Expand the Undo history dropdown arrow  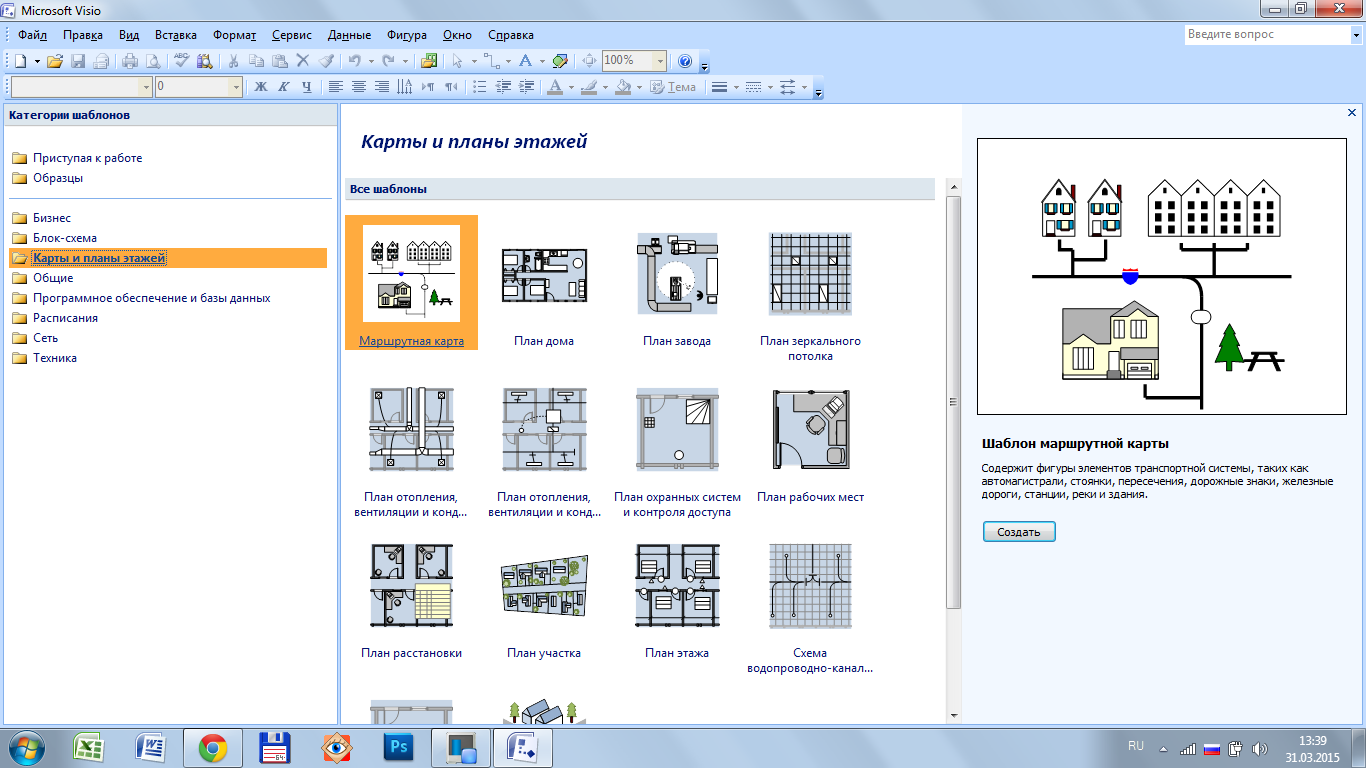click(x=371, y=61)
